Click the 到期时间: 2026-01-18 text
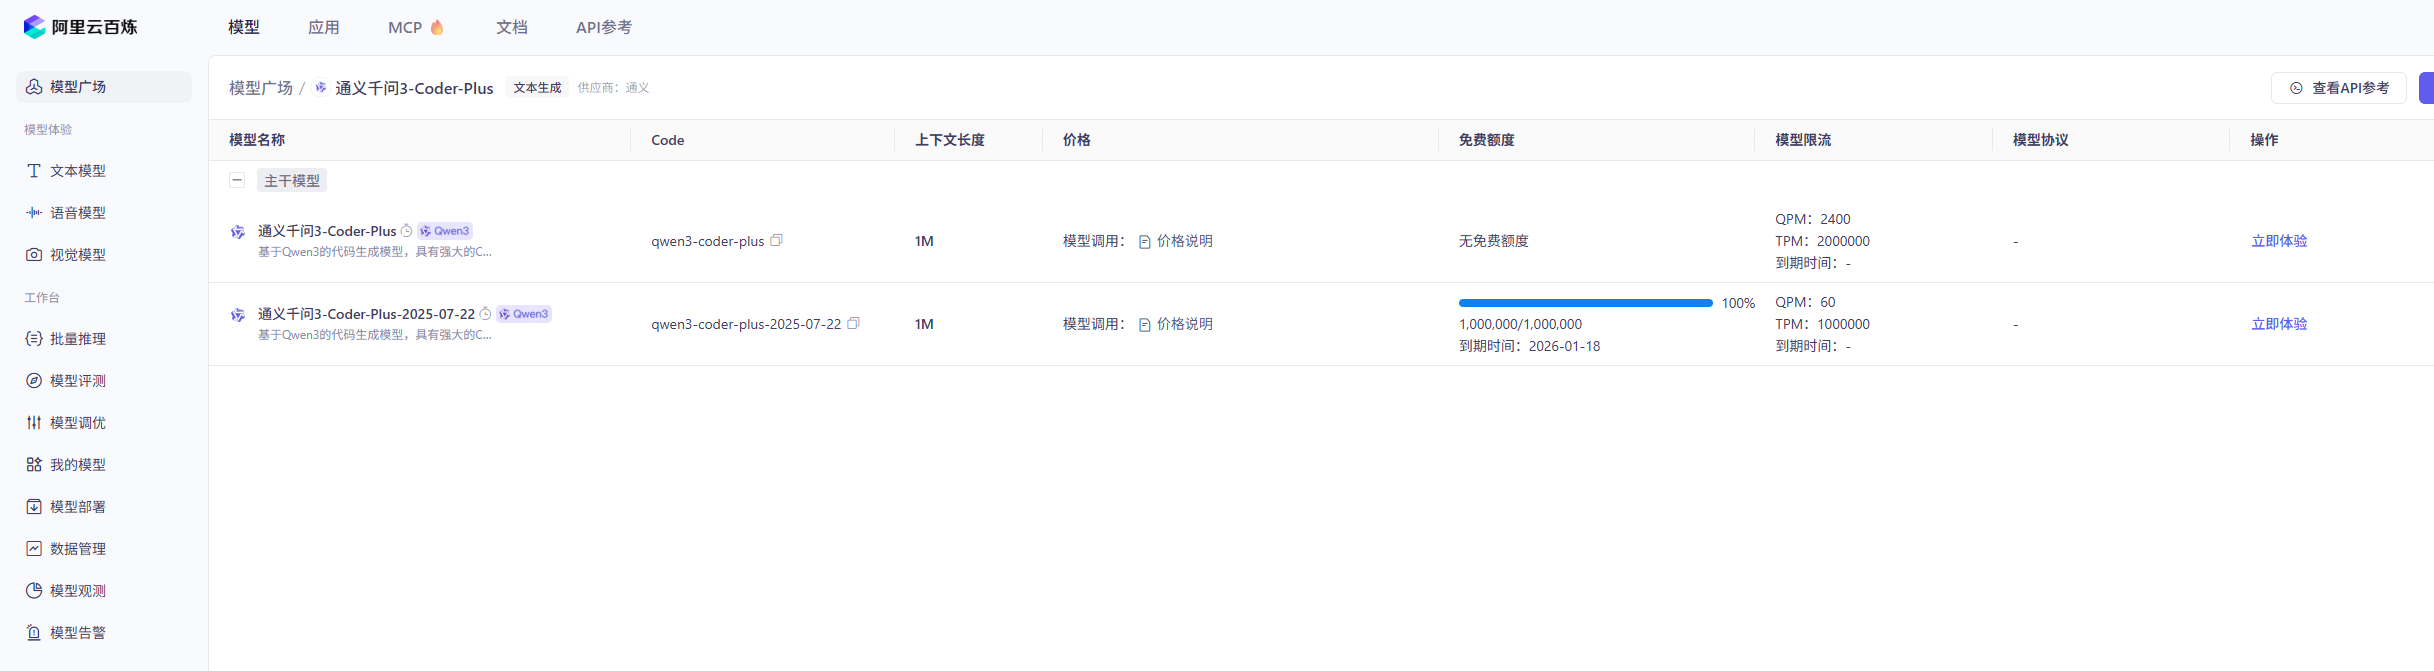Screen dimensions: 2434x671 coord(1529,346)
